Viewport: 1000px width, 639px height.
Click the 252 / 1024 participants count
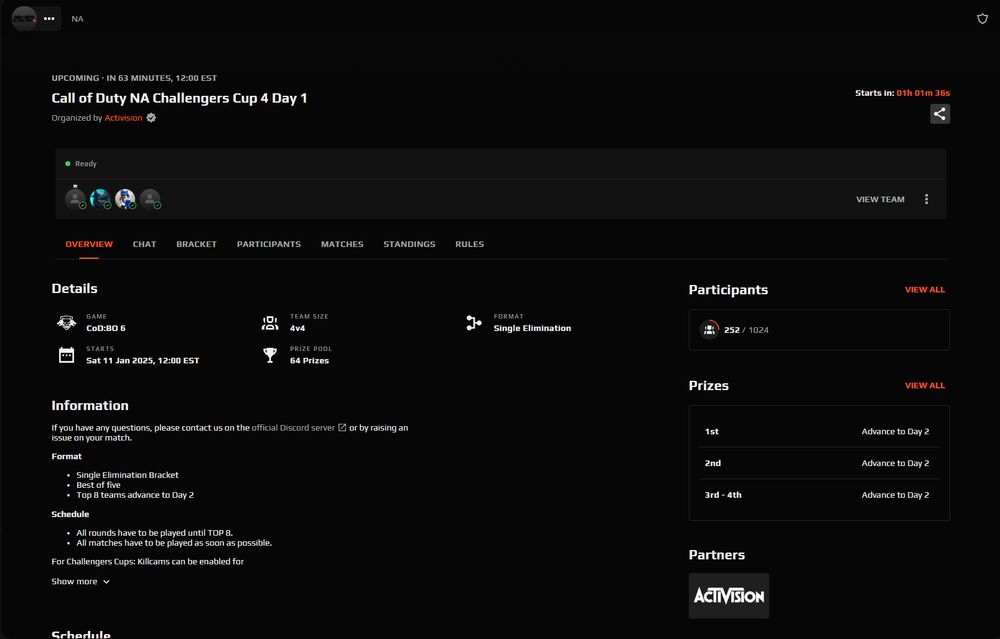coord(746,330)
